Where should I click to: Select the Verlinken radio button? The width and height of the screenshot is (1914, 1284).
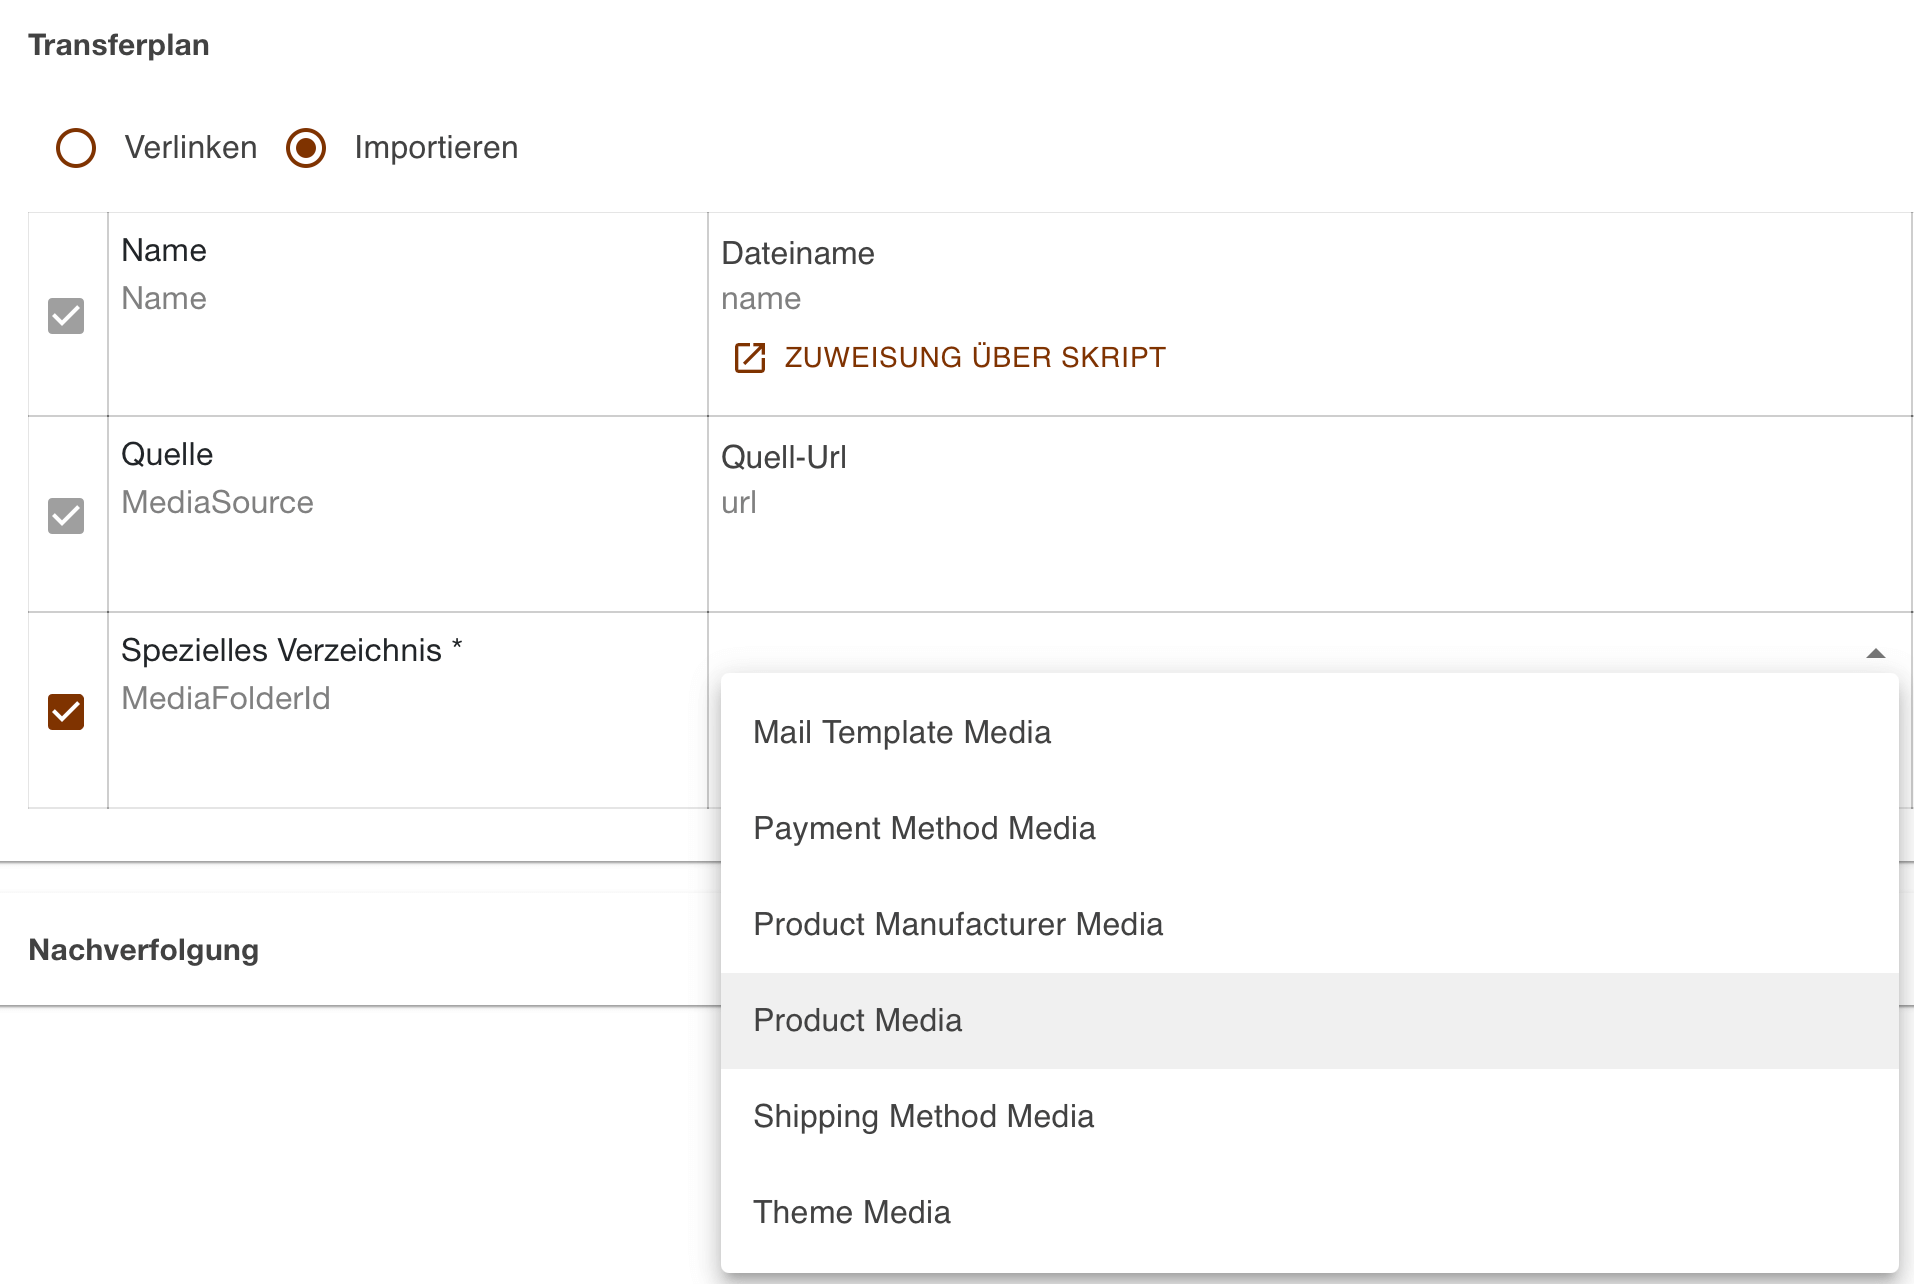75,147
